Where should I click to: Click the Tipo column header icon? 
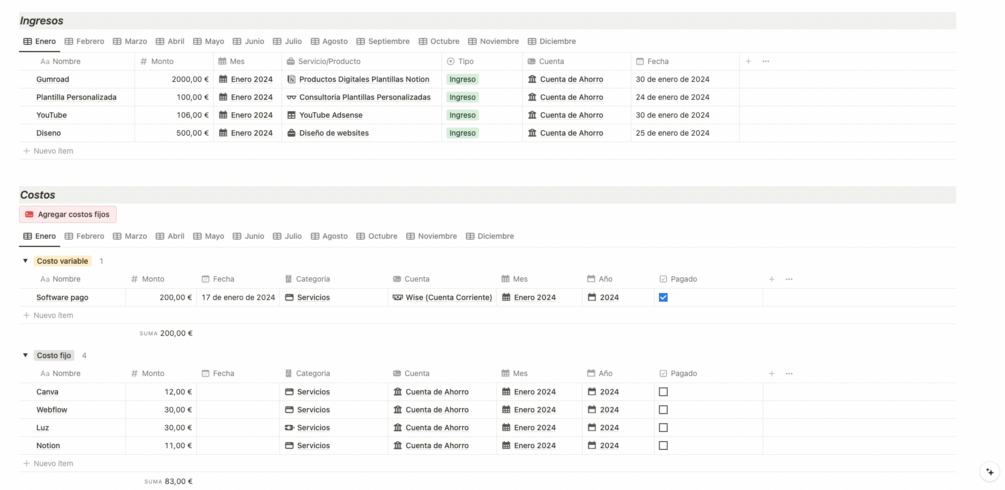(451, 62)
